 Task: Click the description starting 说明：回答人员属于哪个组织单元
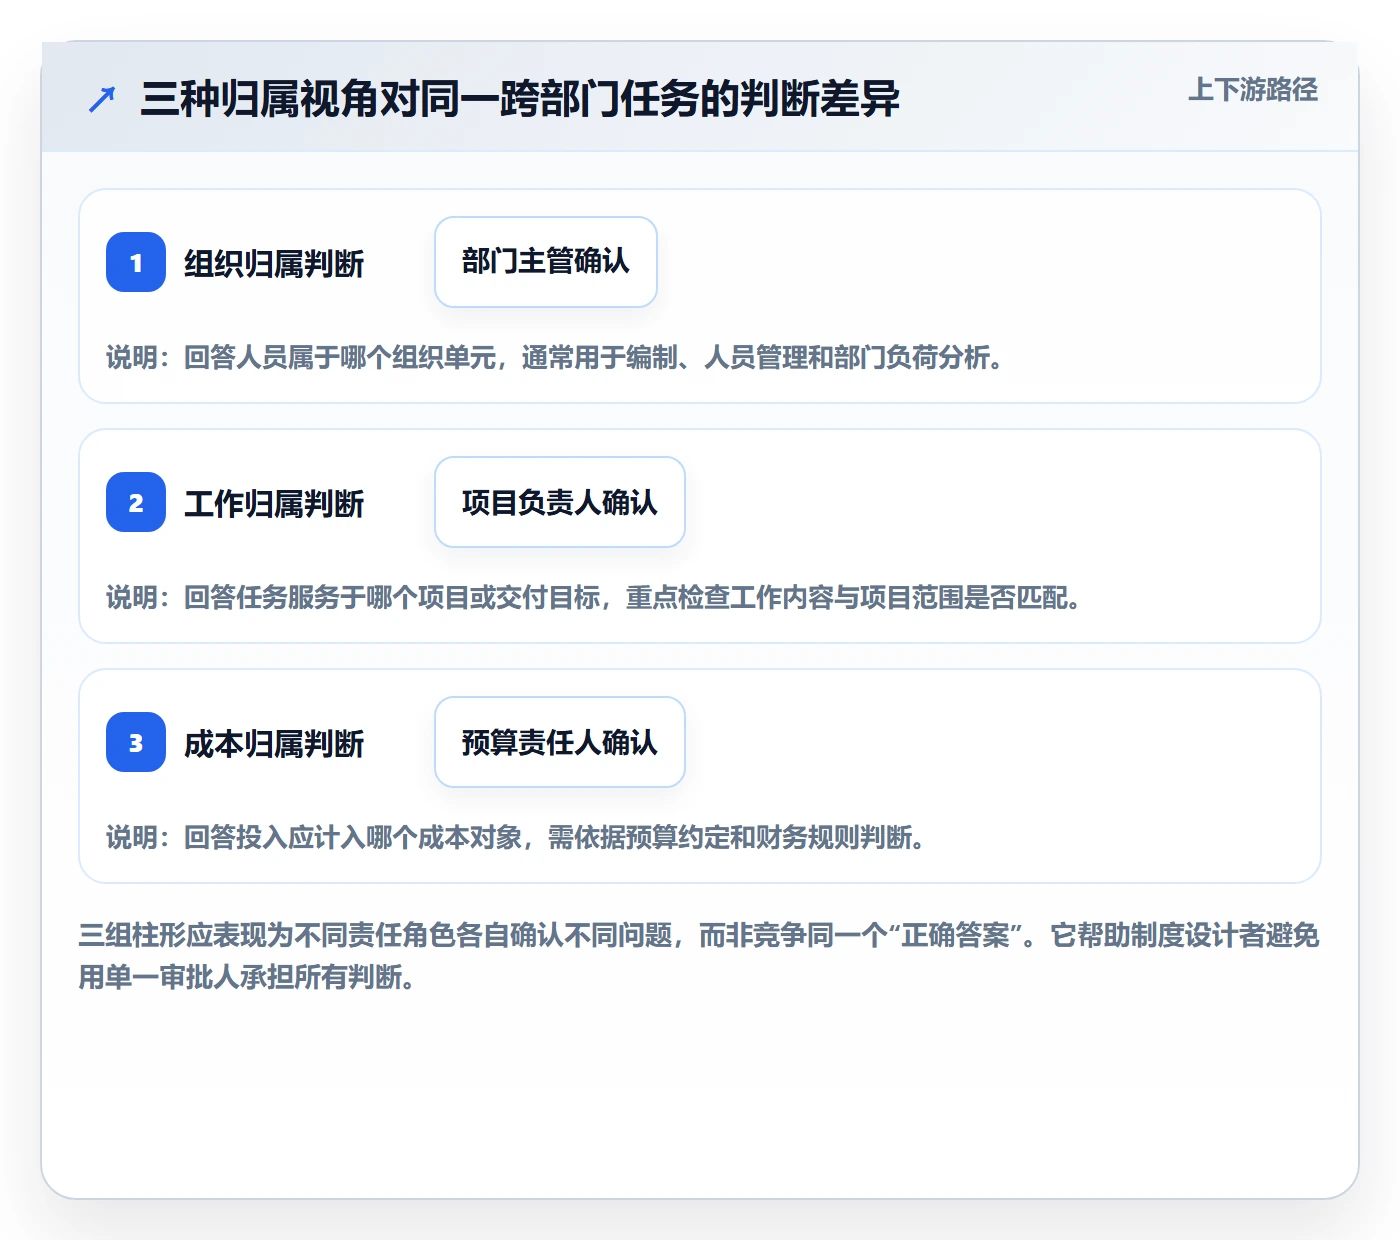point(555,357)
